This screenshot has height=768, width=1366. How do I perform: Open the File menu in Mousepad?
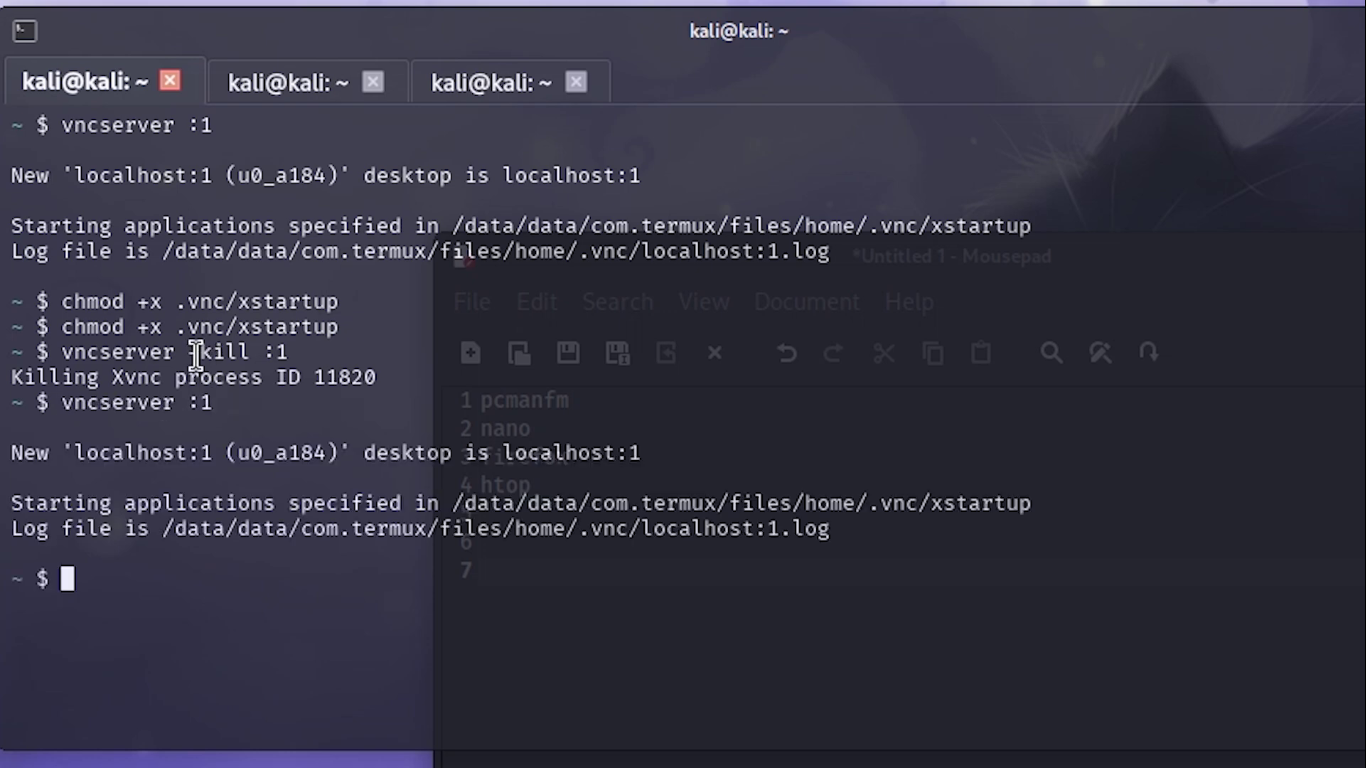[472, 302]
